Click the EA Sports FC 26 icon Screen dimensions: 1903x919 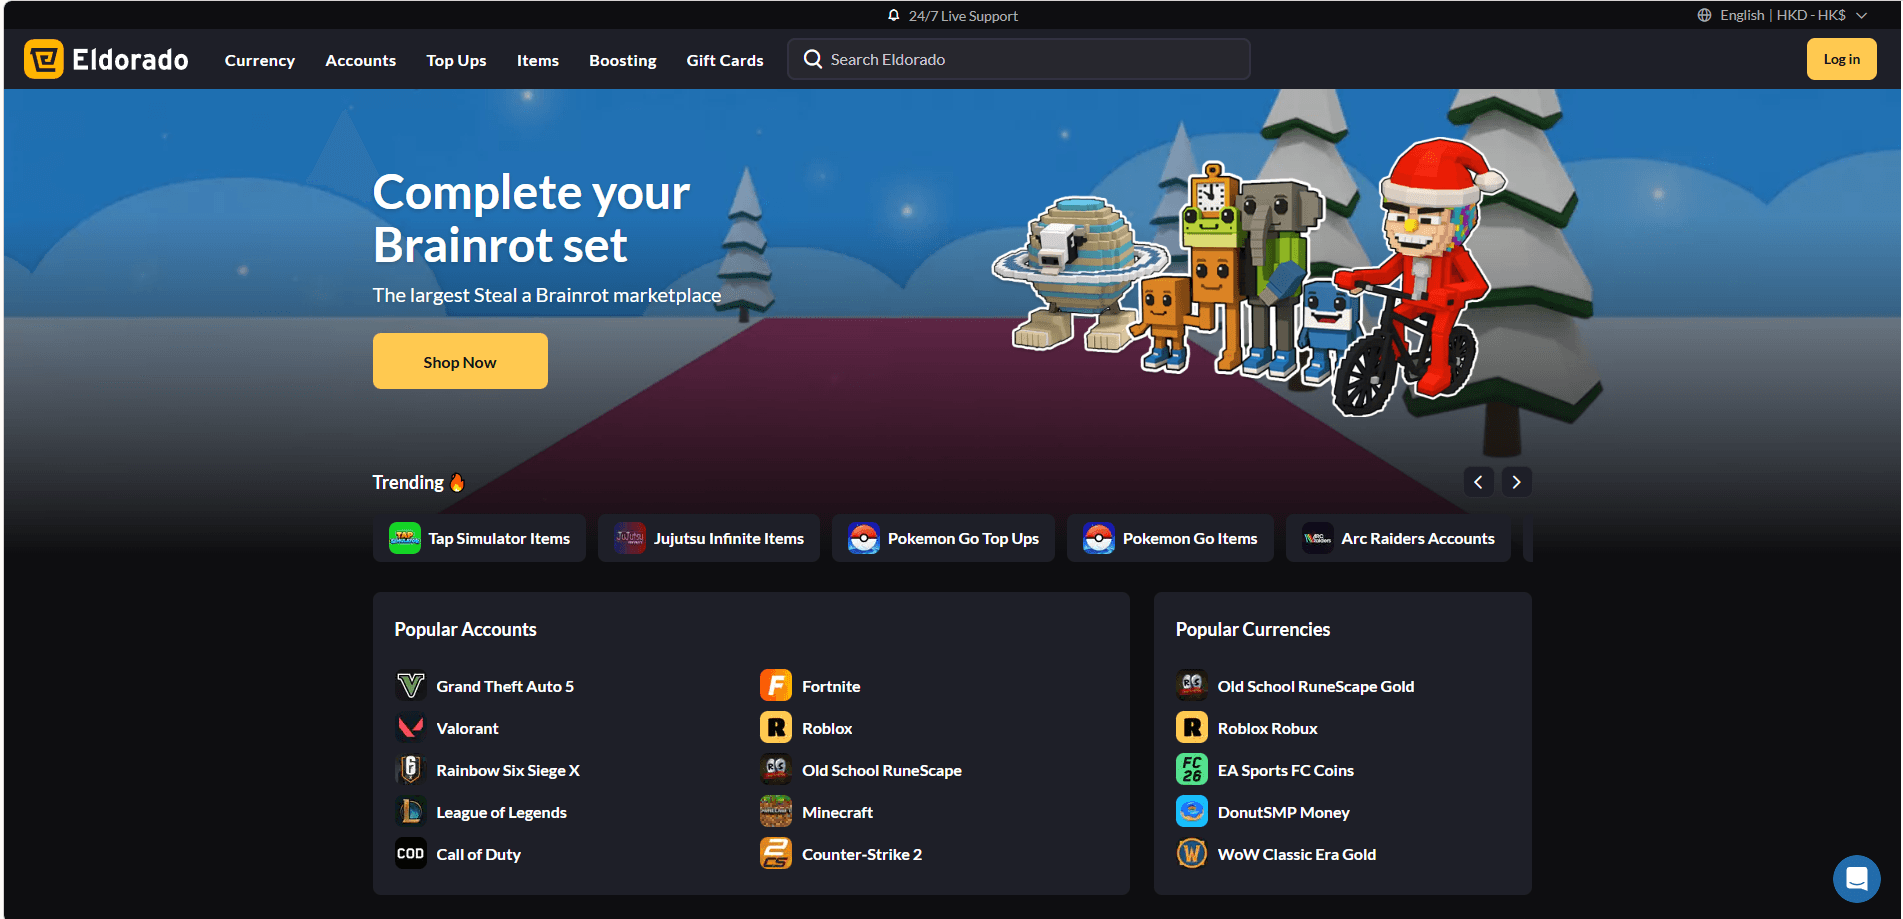1191,770
